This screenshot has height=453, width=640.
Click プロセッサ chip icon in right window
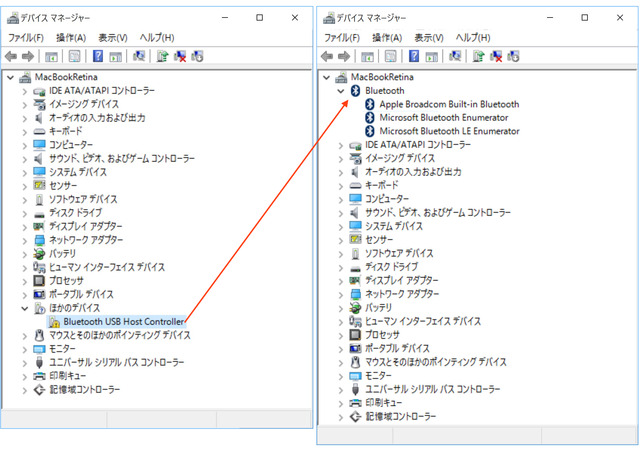click(x=356, y=335)
